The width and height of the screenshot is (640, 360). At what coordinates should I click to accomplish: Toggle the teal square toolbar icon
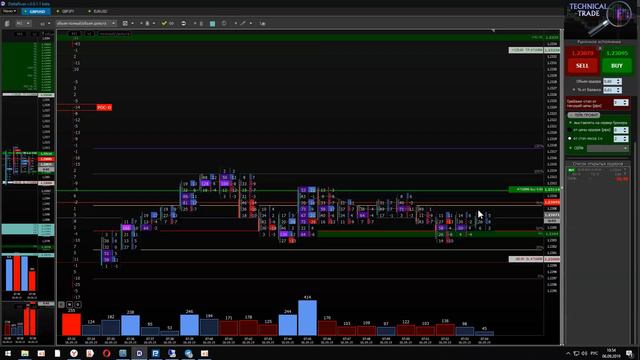tap(212, 24)
